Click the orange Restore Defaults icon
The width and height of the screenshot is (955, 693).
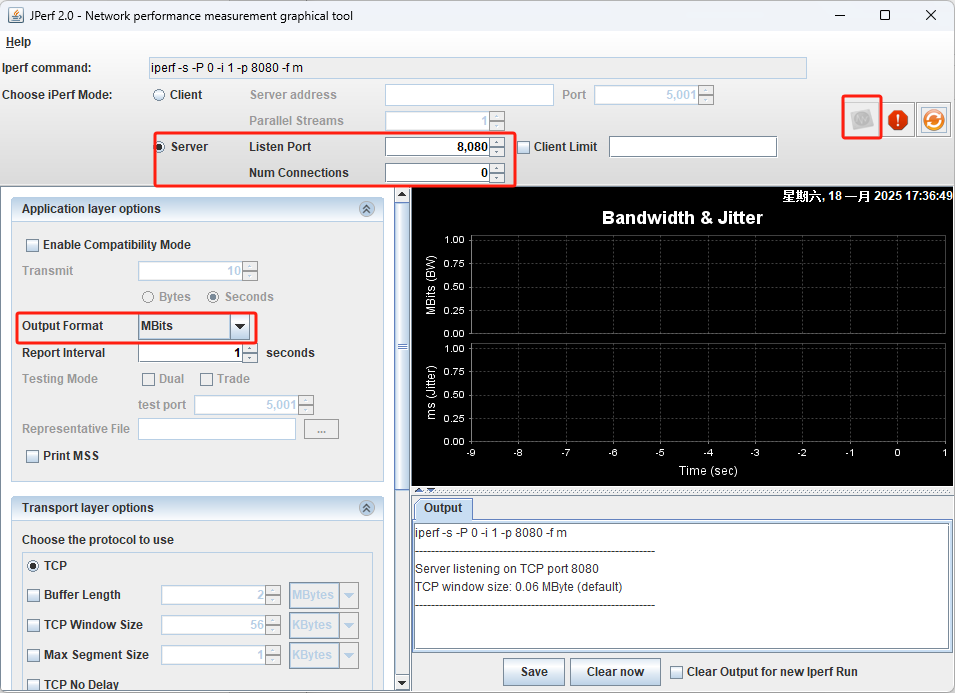pos(933,120)
